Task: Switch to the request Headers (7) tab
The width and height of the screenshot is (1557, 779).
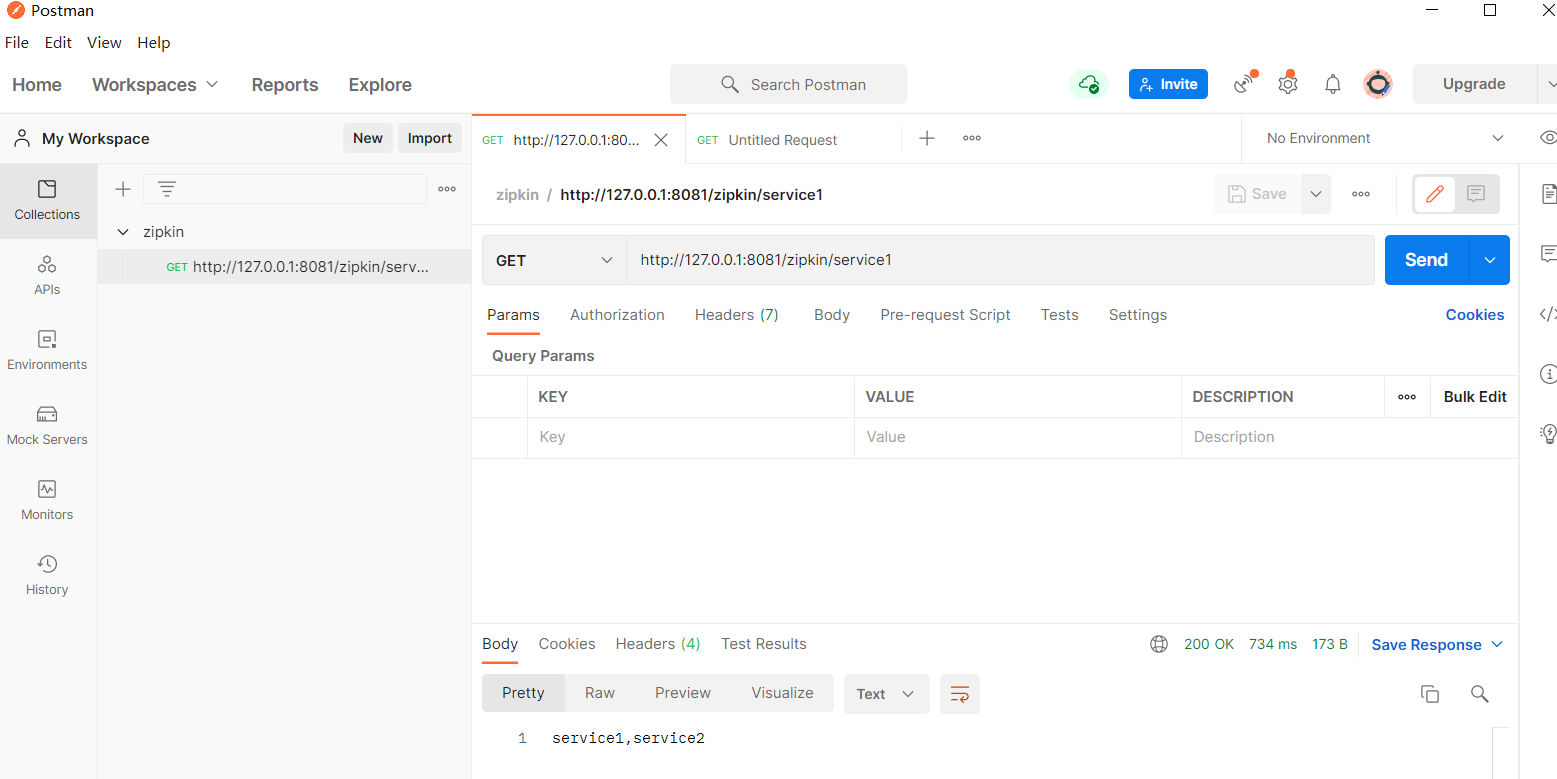Action: click(x=737, y=315)
